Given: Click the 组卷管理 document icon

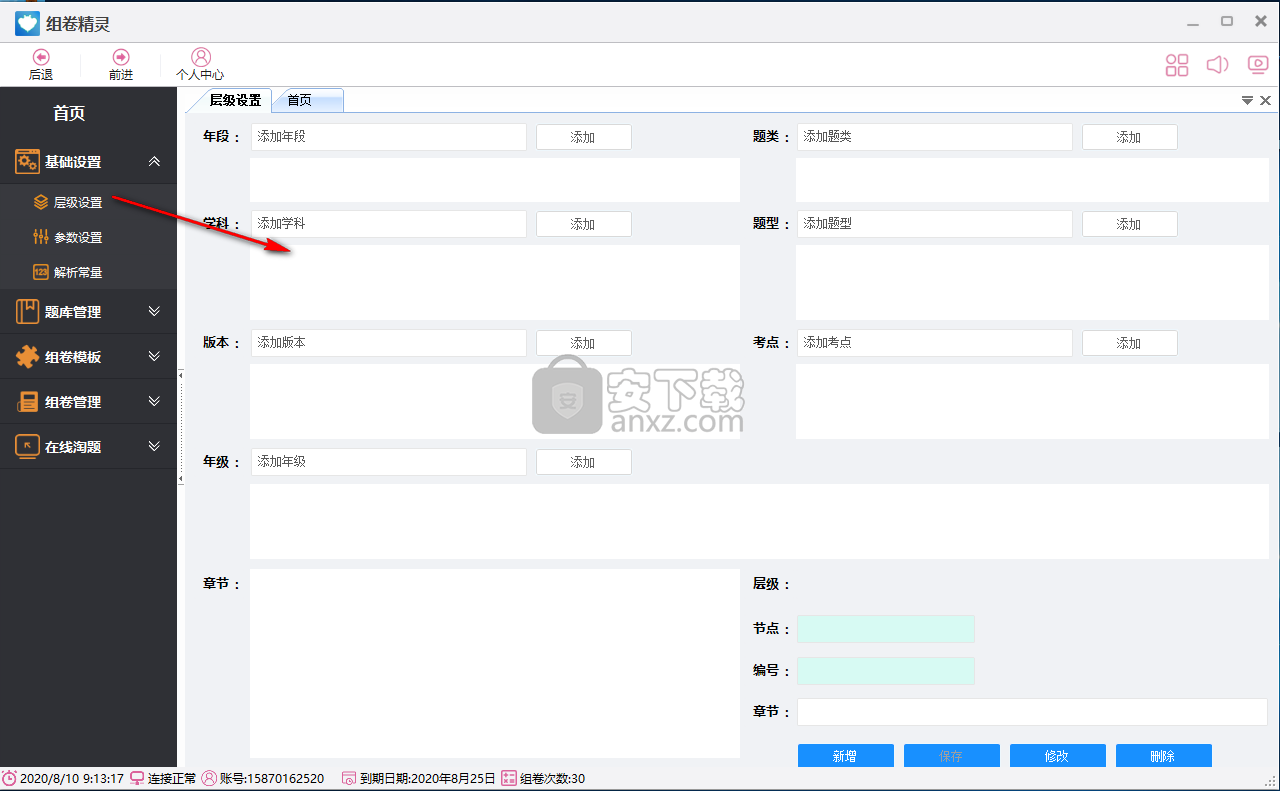Looking at the screenshot, I should tap(27, 401).
